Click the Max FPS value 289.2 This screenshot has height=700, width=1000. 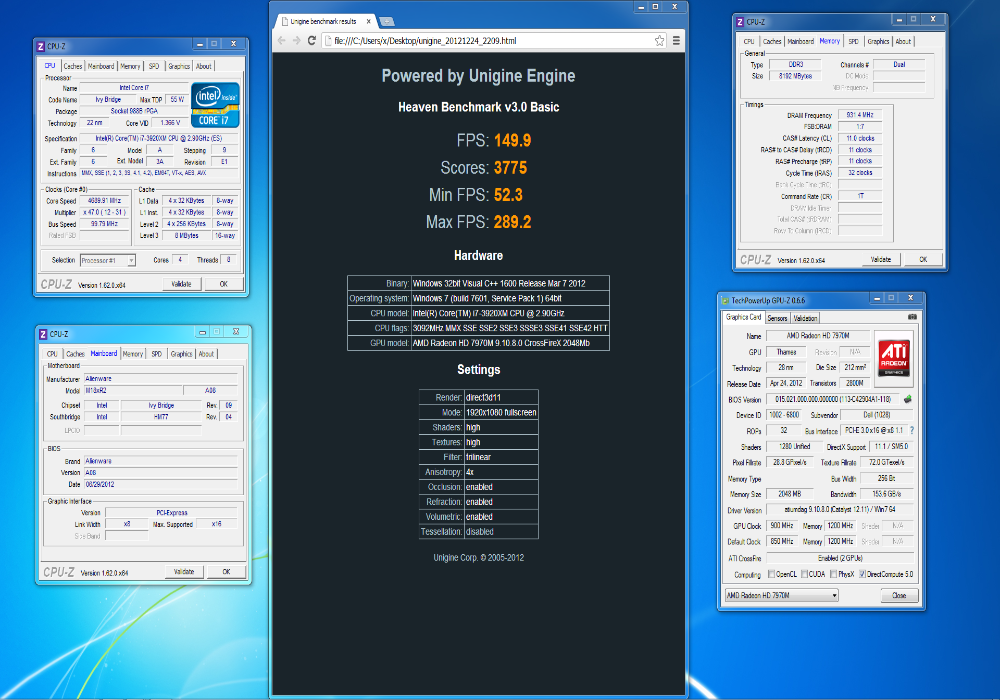click(x=512, y=222)
